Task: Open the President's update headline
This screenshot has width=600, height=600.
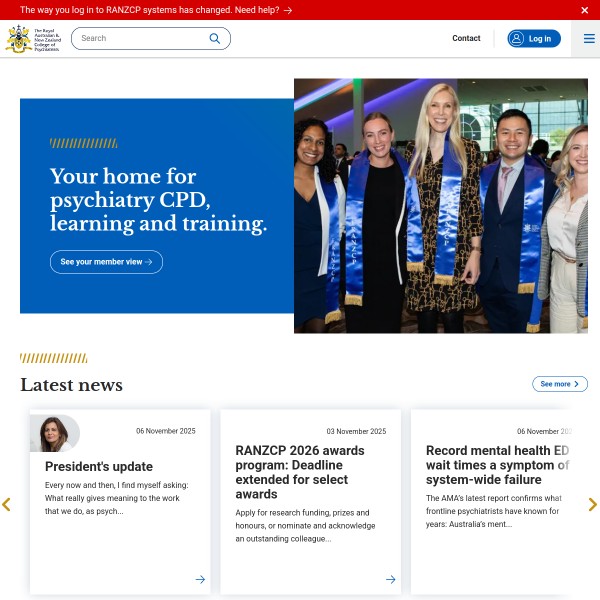Action: point(99,466)
